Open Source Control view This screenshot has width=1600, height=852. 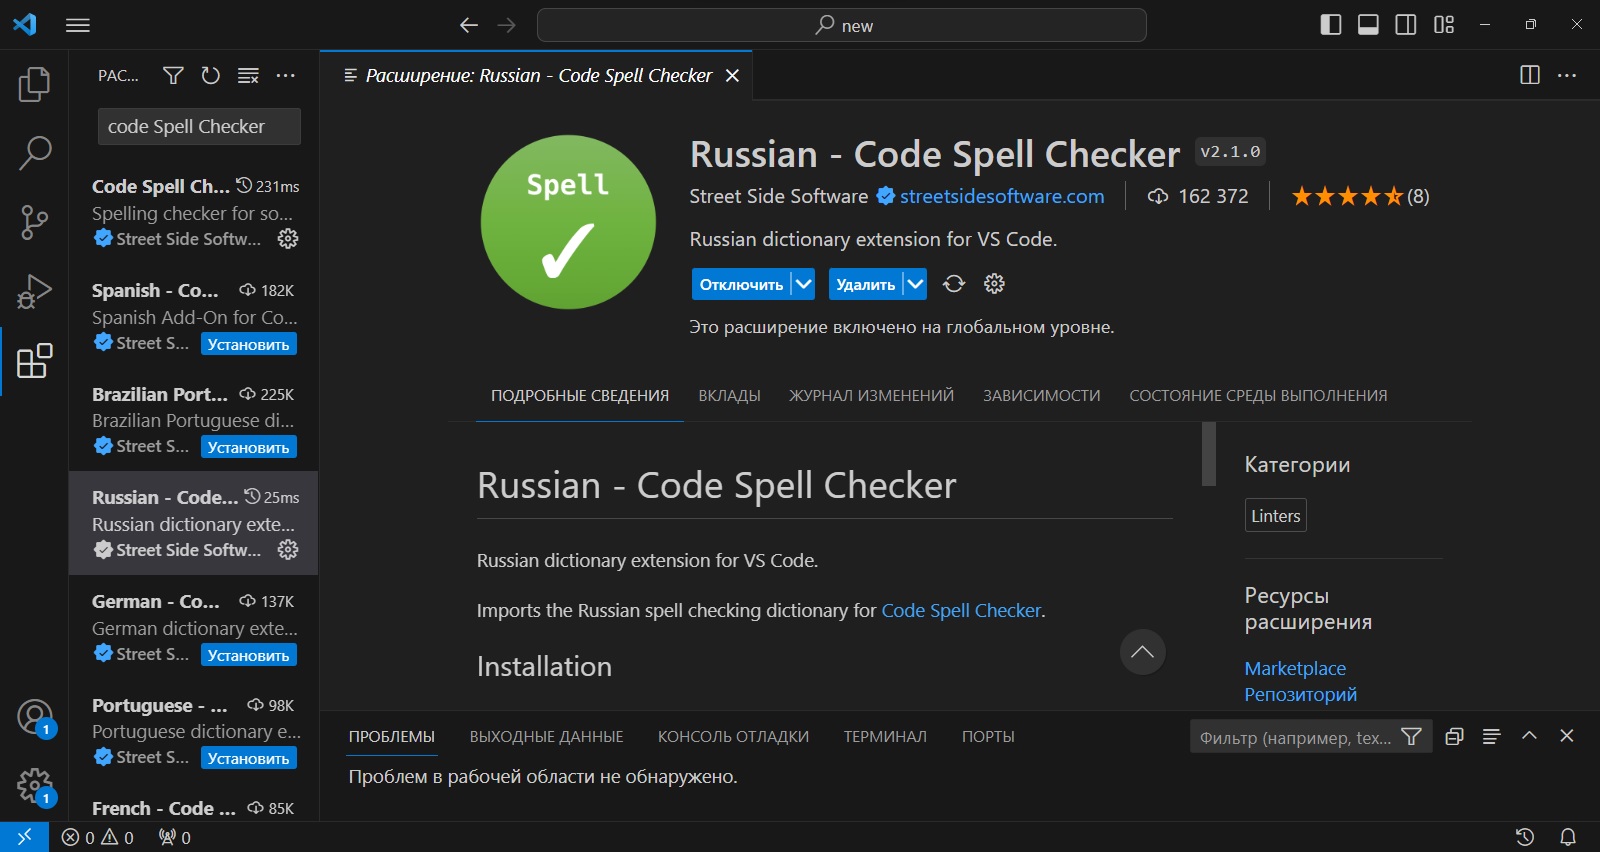pos(34,222)
